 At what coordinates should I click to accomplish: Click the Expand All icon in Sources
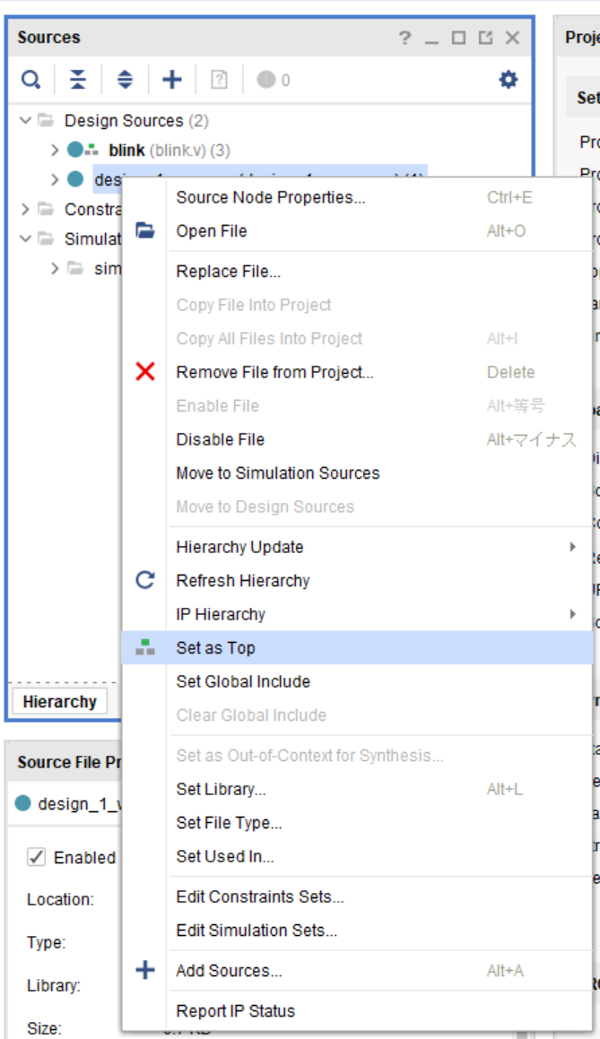pos(125,80)
